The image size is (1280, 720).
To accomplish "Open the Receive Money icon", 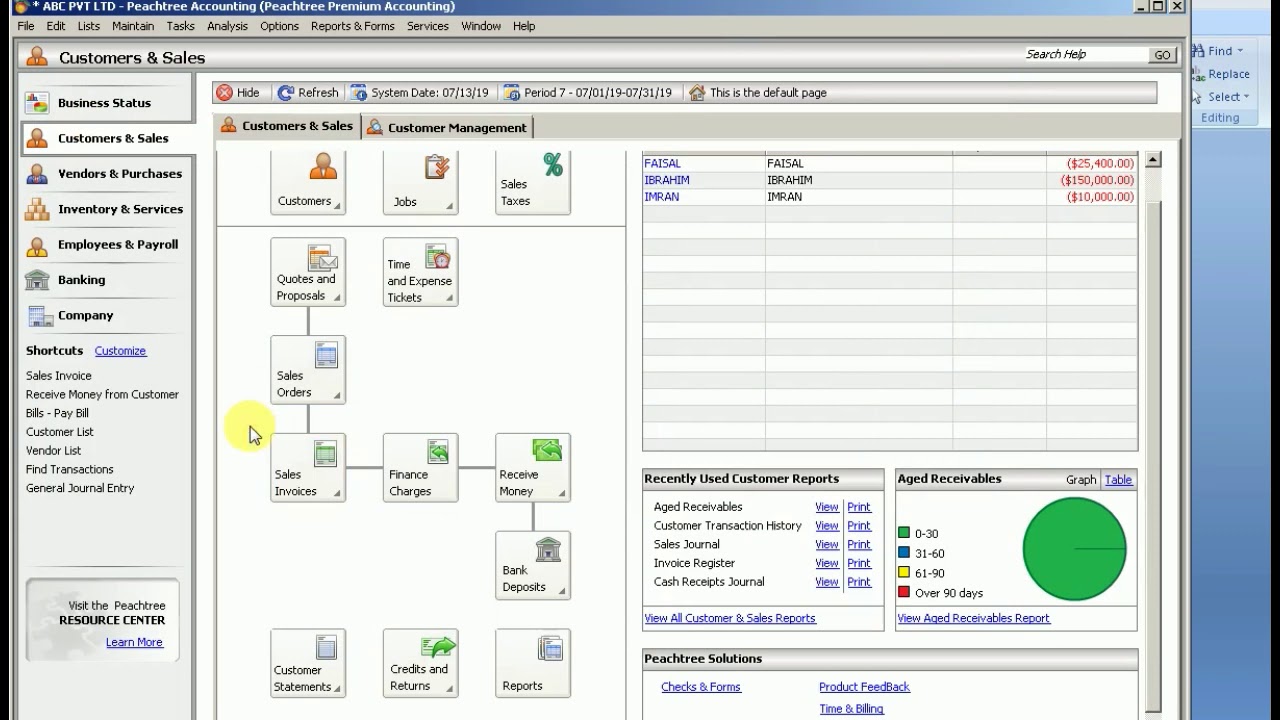I will click(533, 468).
